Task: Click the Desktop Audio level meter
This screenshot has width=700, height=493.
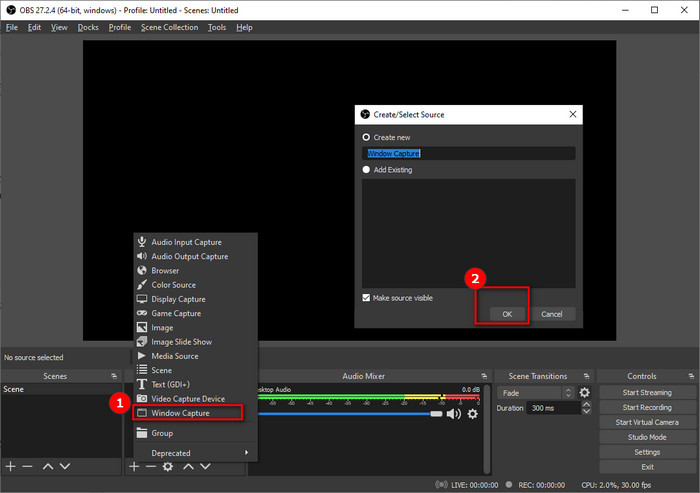Action: click(x=369, y=397)
